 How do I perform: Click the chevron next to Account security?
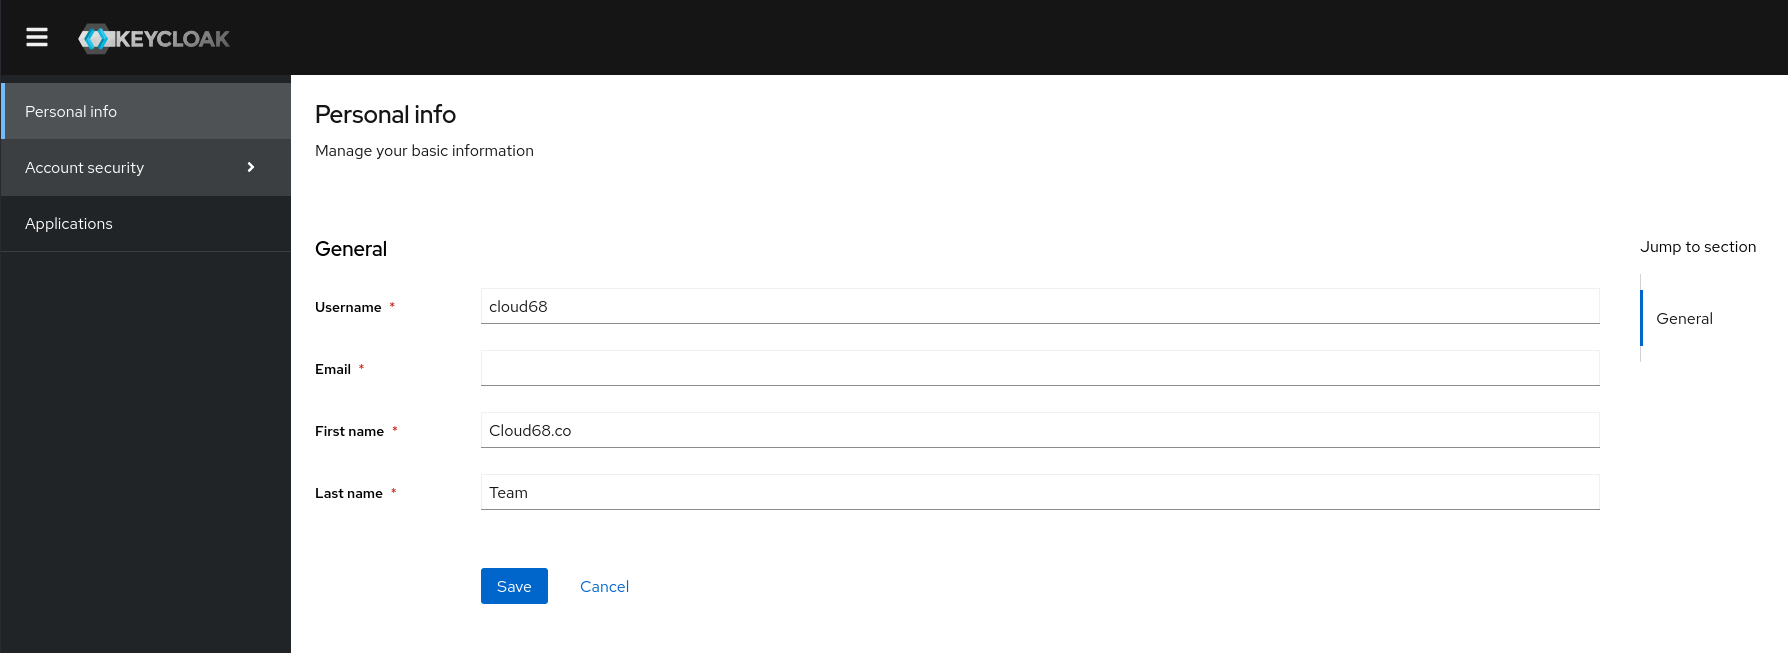tap(250, 167)
